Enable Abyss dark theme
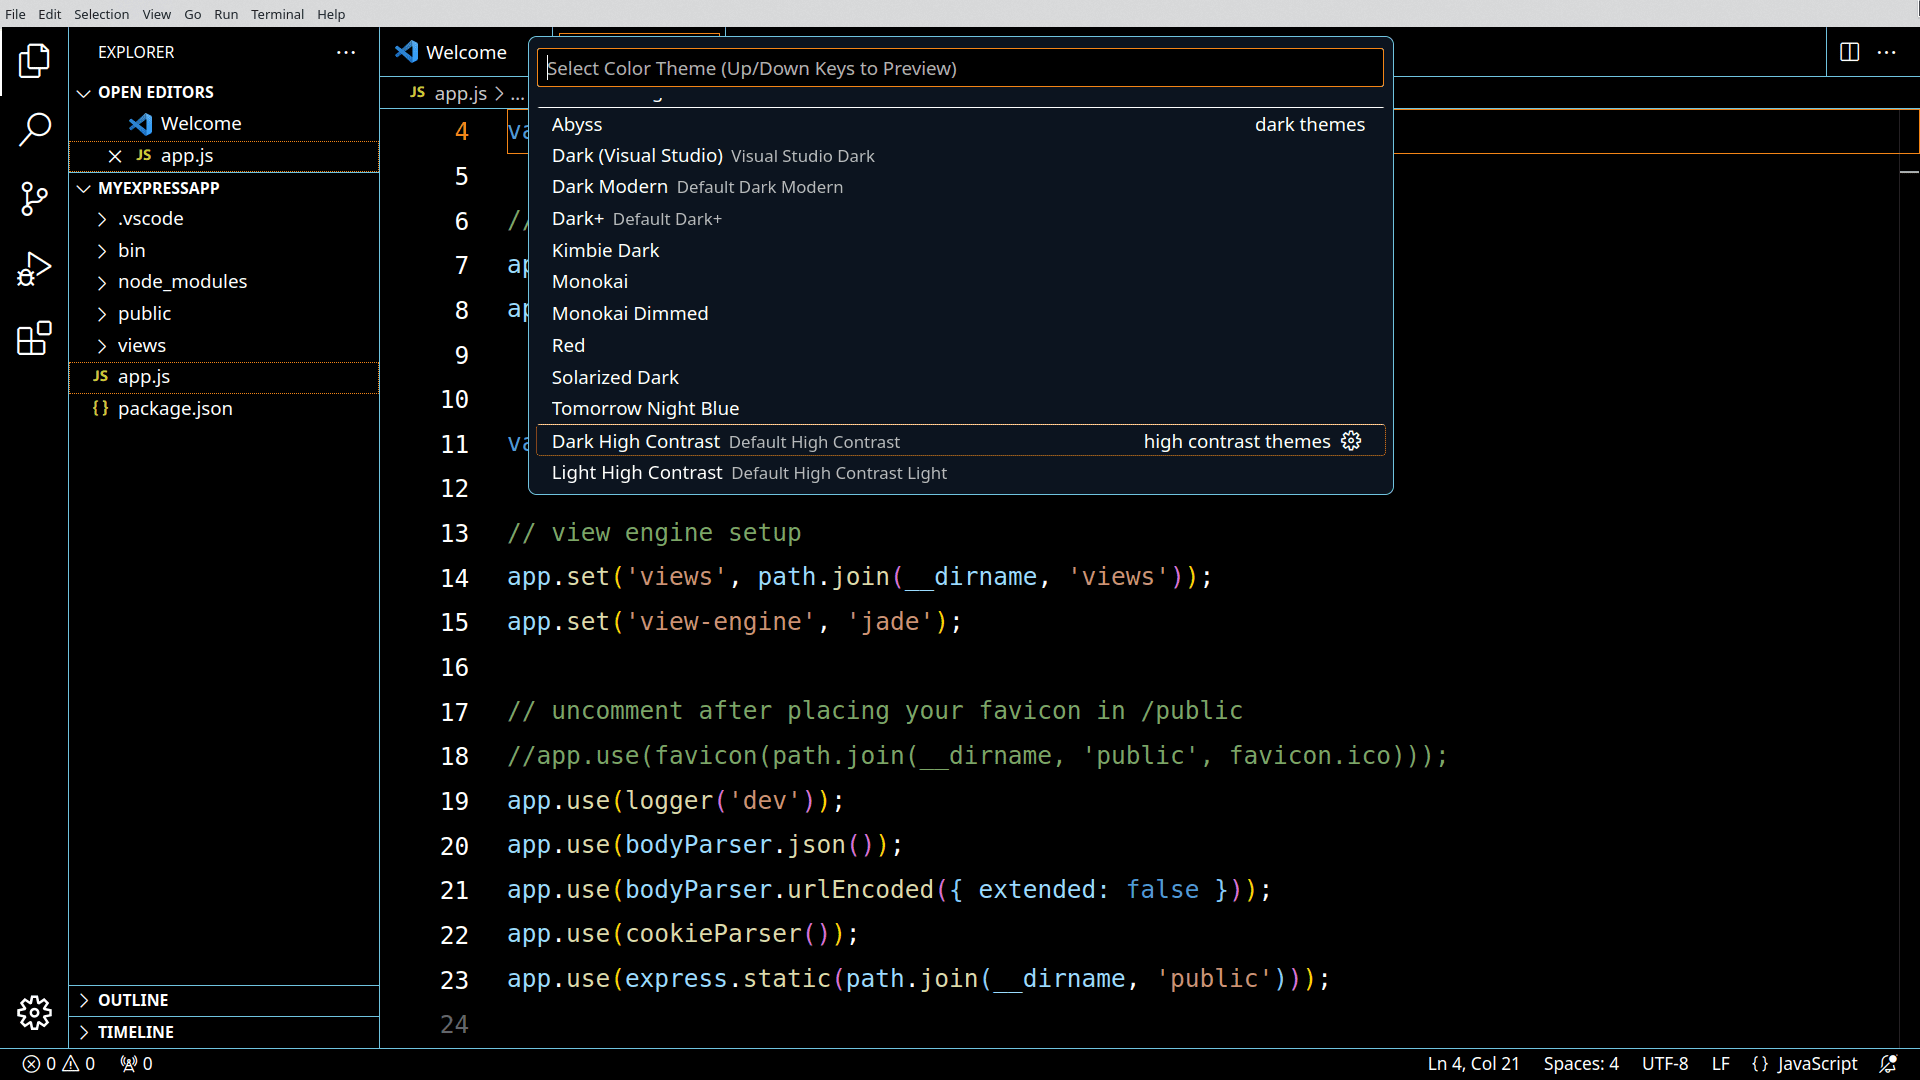This screenshot has height=1080, width=1920. click(576, 123)
